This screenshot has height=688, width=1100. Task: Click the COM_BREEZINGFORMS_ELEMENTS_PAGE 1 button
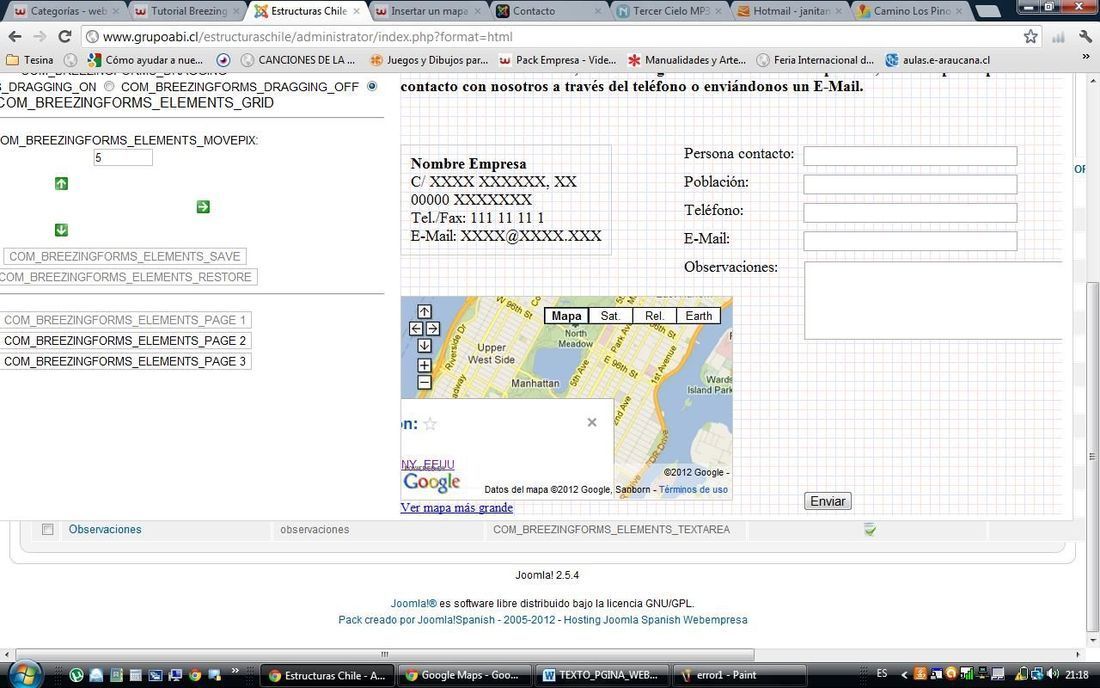pyautogui.click(x=126, y=320)
